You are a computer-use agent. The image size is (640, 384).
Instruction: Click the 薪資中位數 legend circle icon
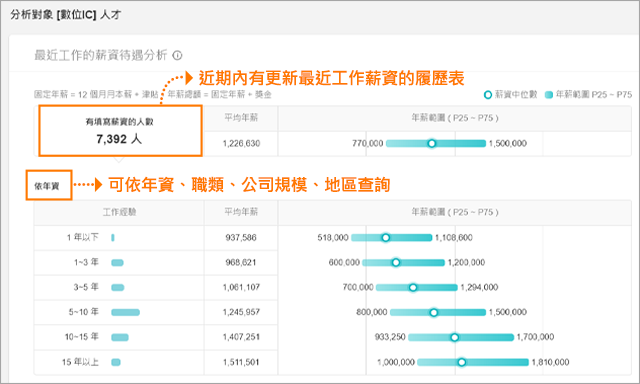click(487, 95)
